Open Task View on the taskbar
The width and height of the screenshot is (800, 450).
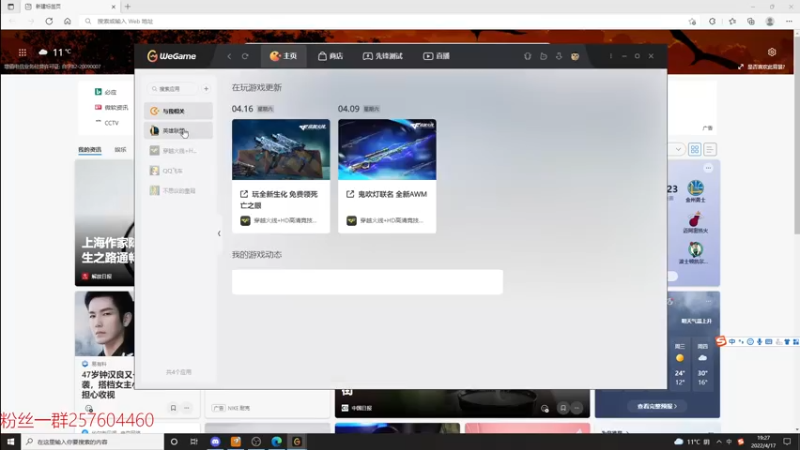(194, 442)
